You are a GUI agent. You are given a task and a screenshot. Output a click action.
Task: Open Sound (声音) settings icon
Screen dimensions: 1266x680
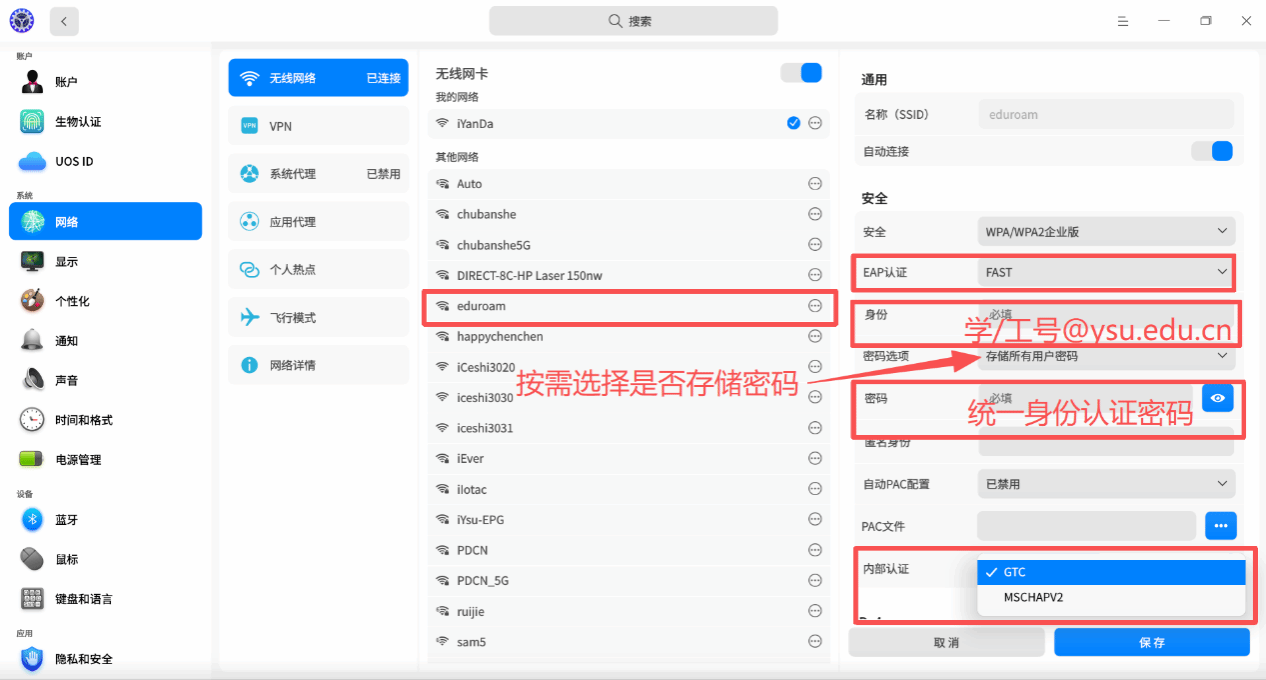32,380
